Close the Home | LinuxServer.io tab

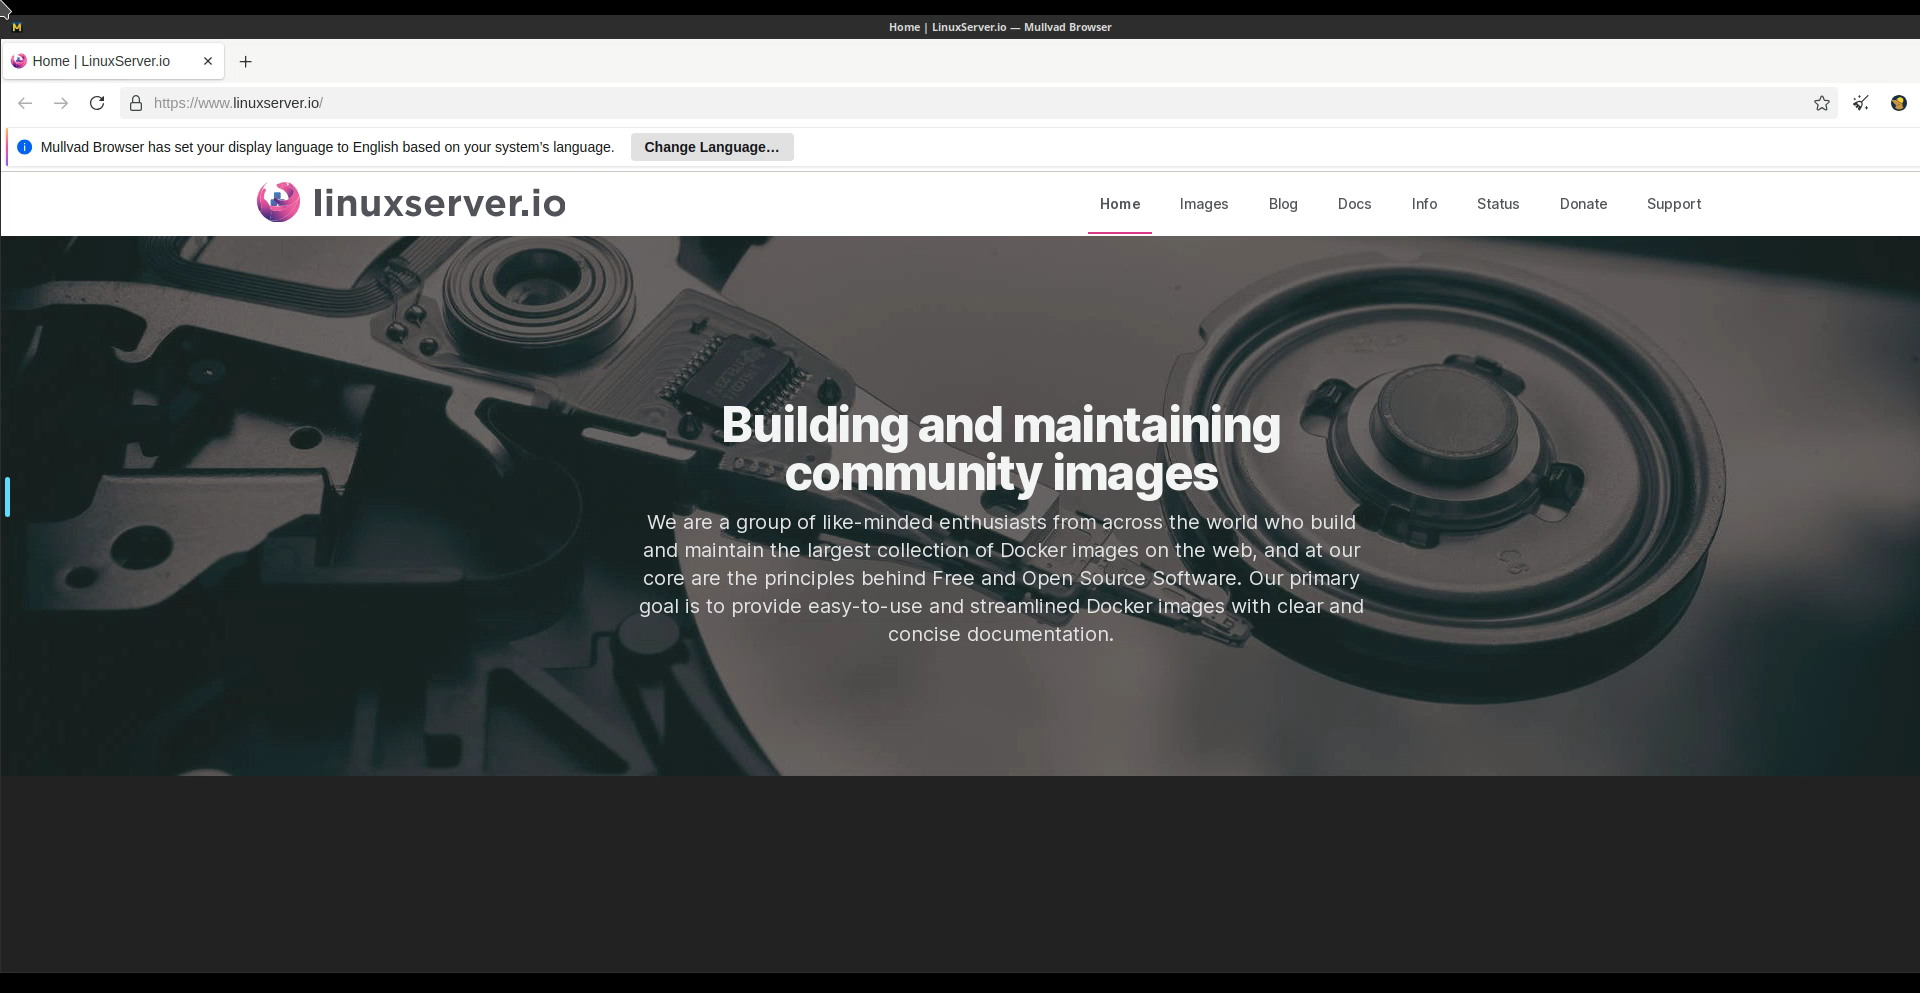coord(208,61)
